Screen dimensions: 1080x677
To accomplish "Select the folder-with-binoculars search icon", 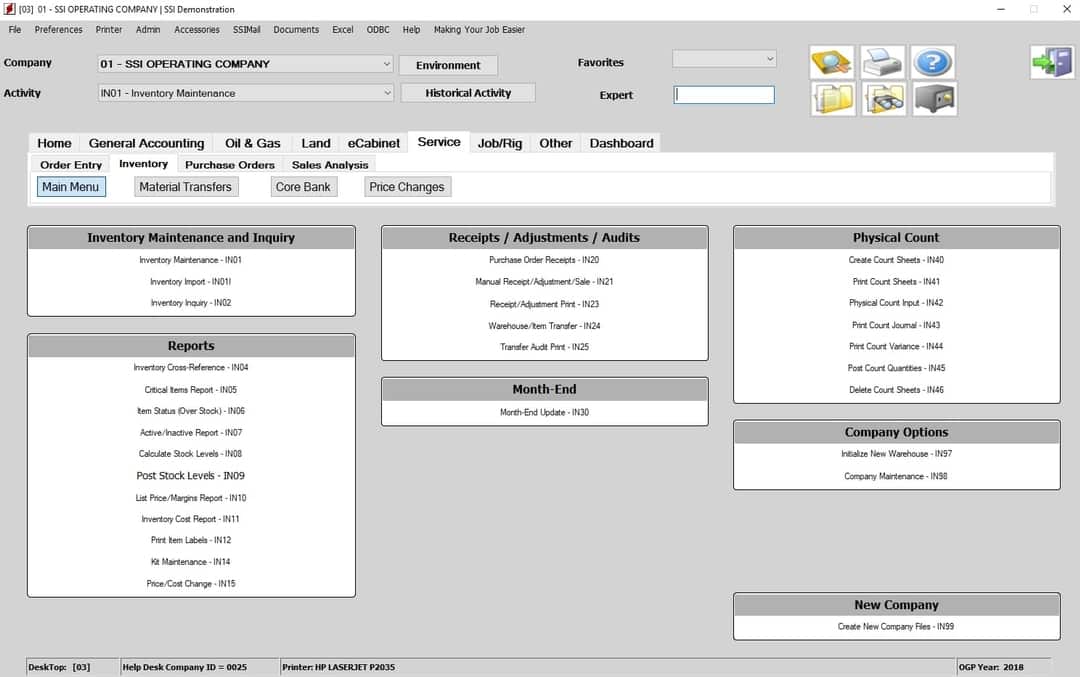I will (883, 99).
